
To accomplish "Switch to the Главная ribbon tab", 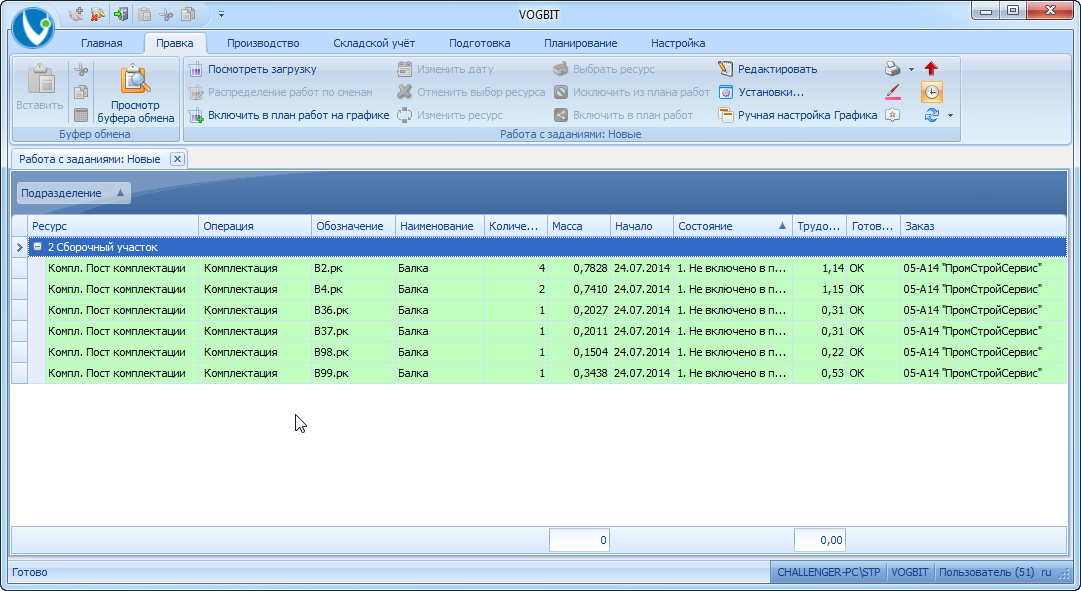I will point(101,43).
